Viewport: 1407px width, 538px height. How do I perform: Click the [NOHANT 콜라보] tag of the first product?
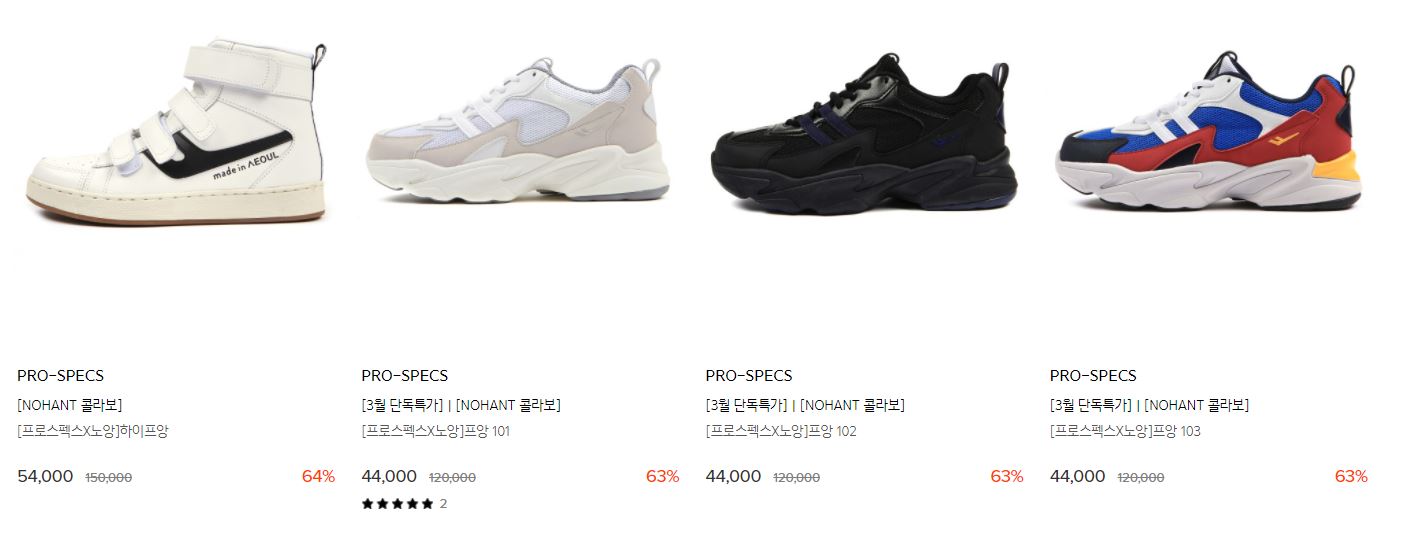69,405
